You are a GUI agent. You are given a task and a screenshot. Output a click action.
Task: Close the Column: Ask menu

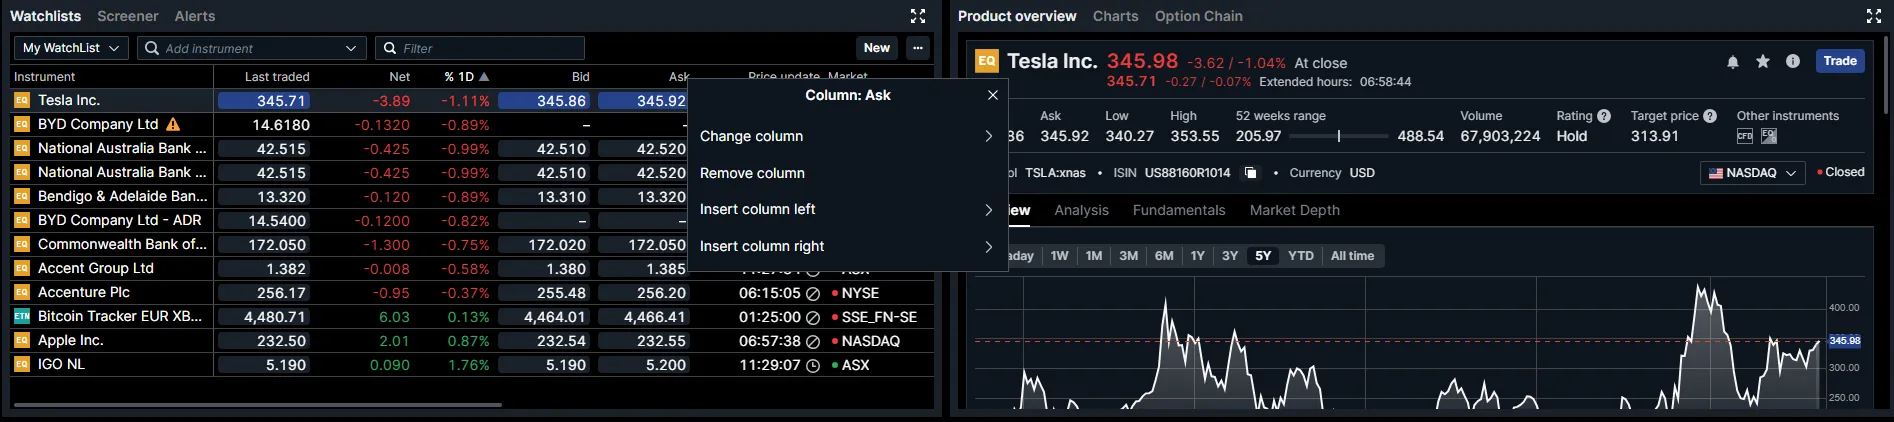993,95
